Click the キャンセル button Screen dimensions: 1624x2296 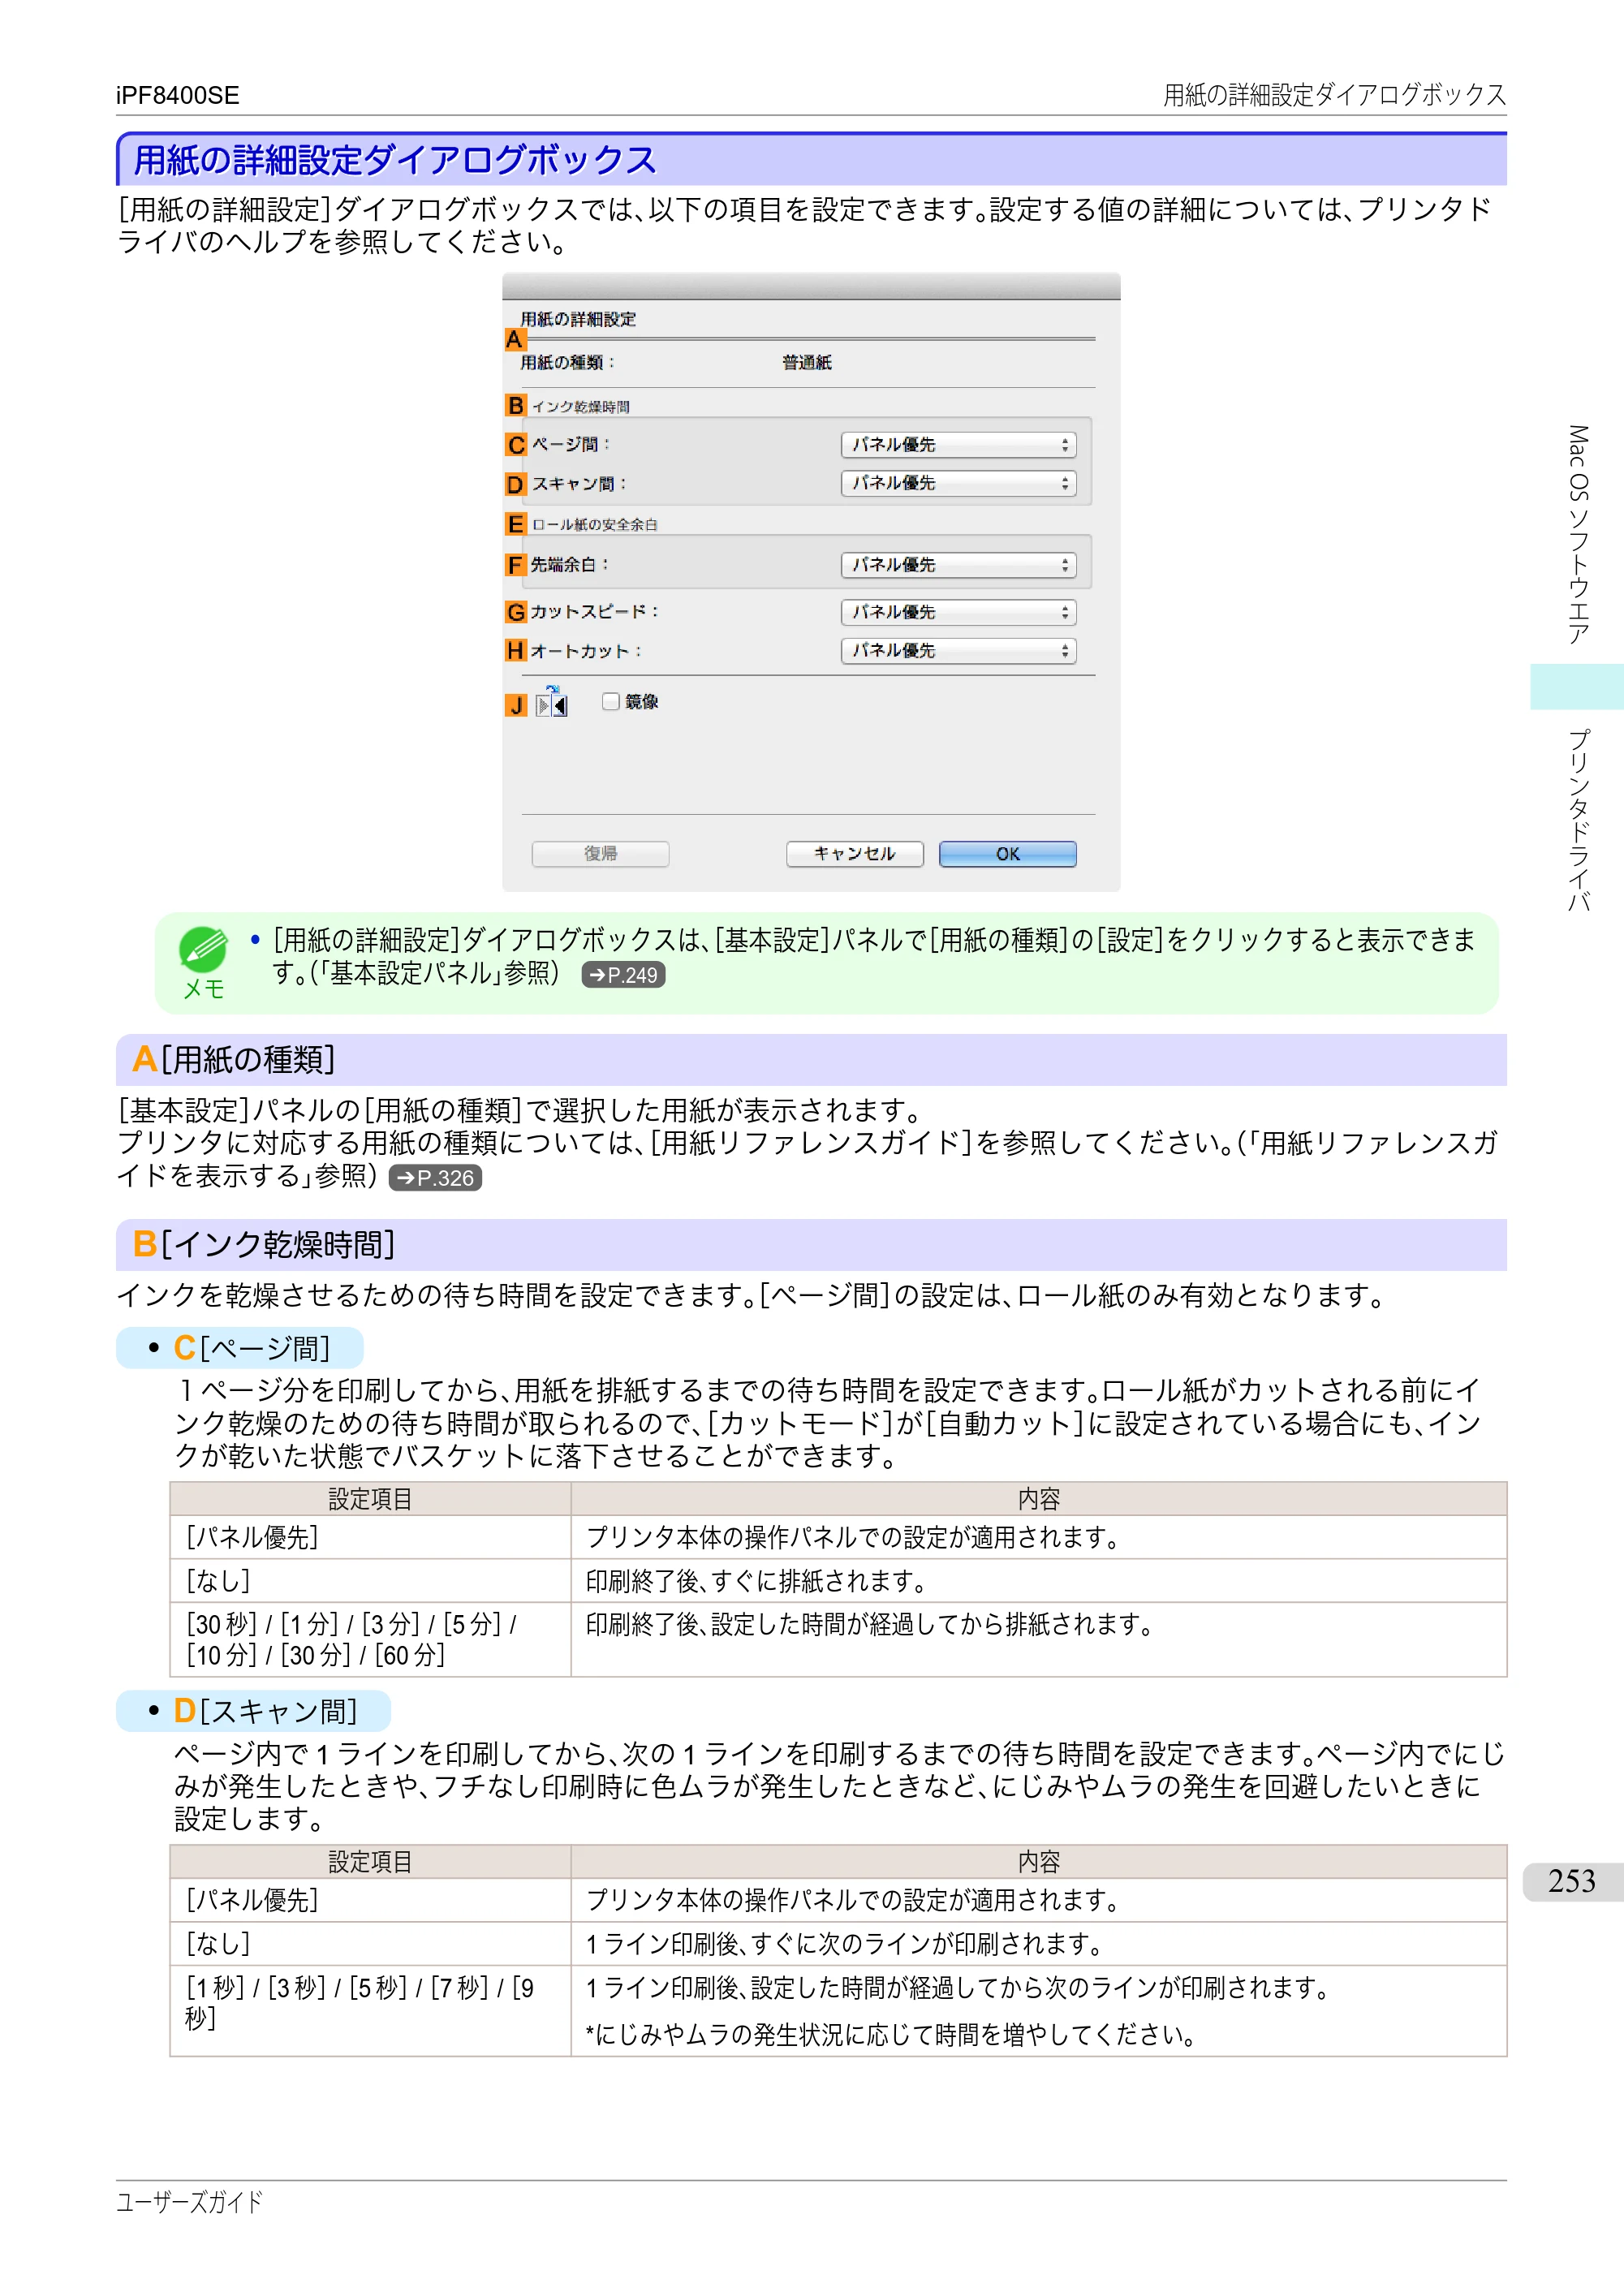point(854,854)
